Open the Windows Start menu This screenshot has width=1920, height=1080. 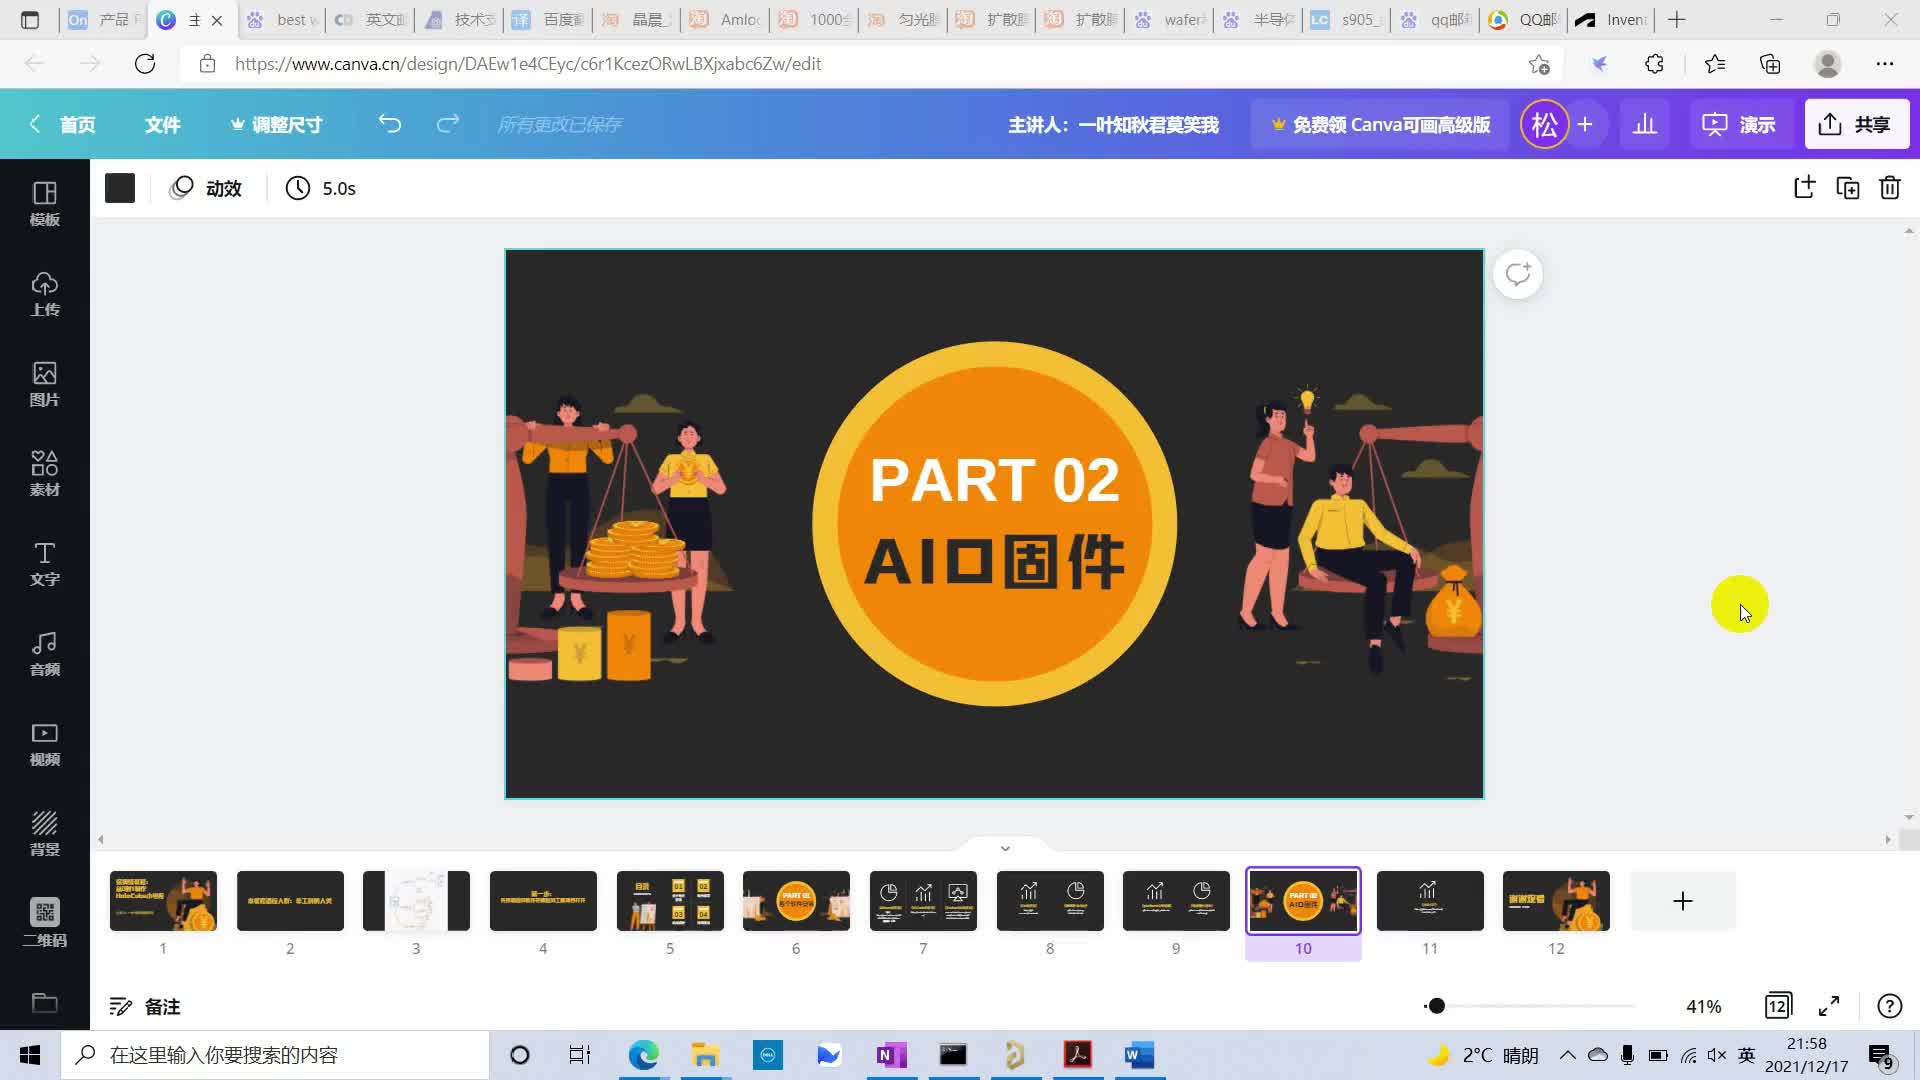pyautogui.click(x=30, y=1055)
